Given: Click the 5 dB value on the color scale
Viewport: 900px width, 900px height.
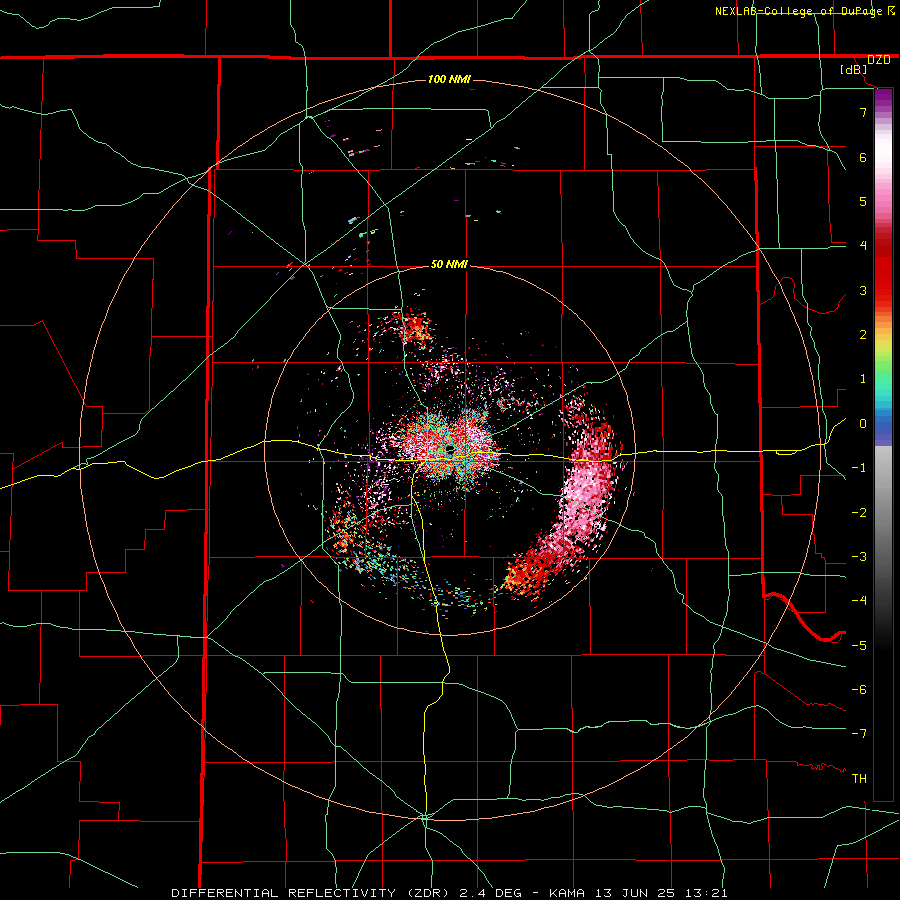Looking at the screenshot, I should [x=863, y=201].
